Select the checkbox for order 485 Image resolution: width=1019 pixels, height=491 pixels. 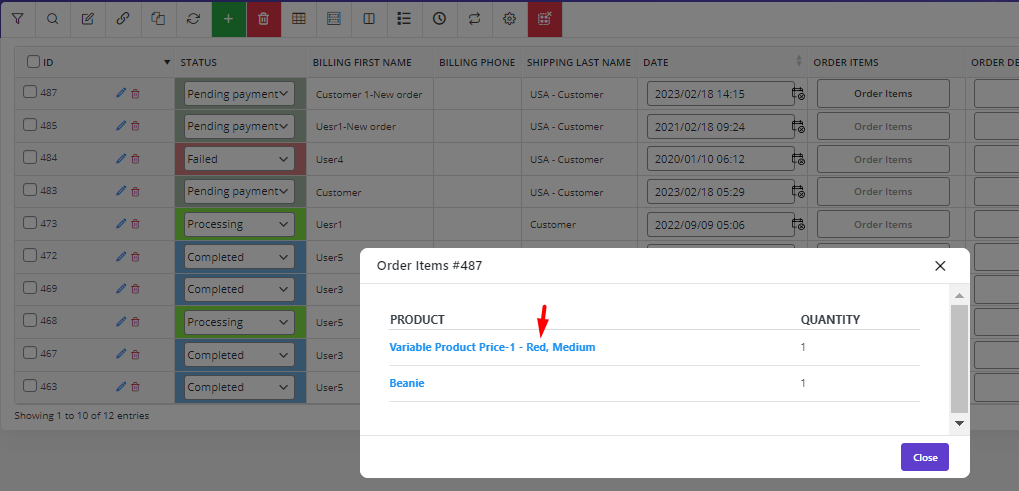point(30,124)
